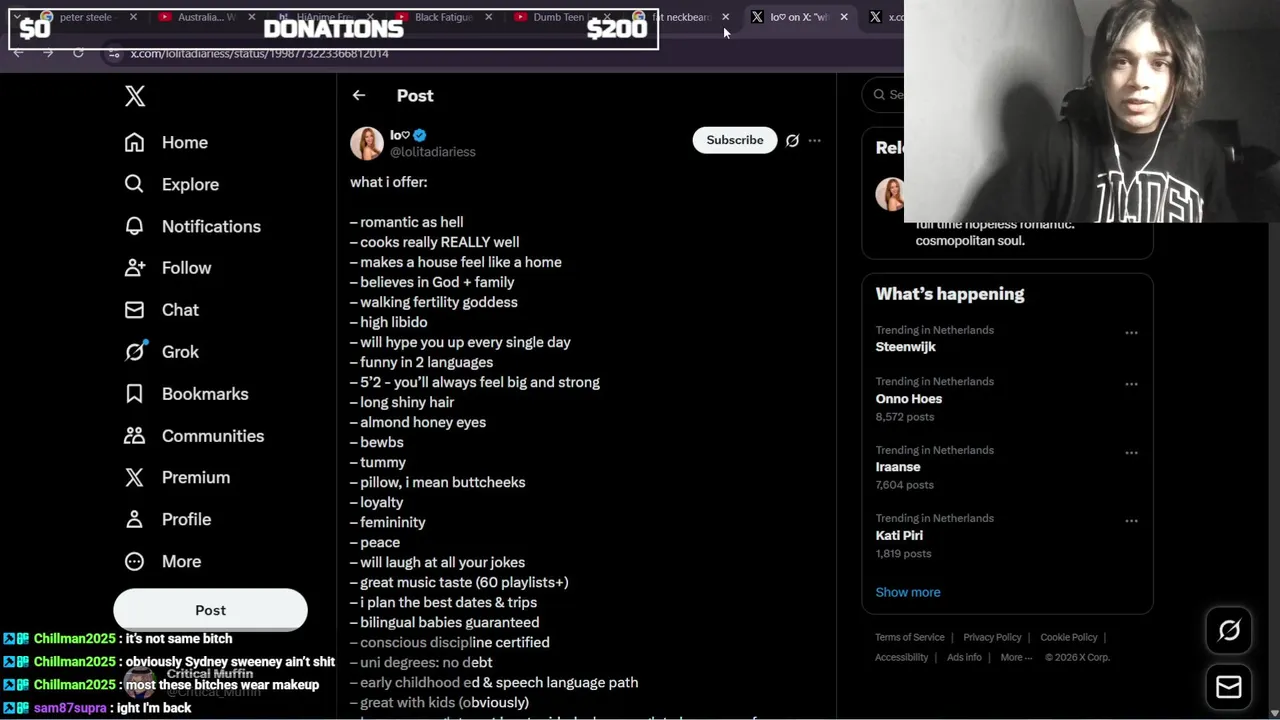Open options menu for Kati Piri trend

1131,521
